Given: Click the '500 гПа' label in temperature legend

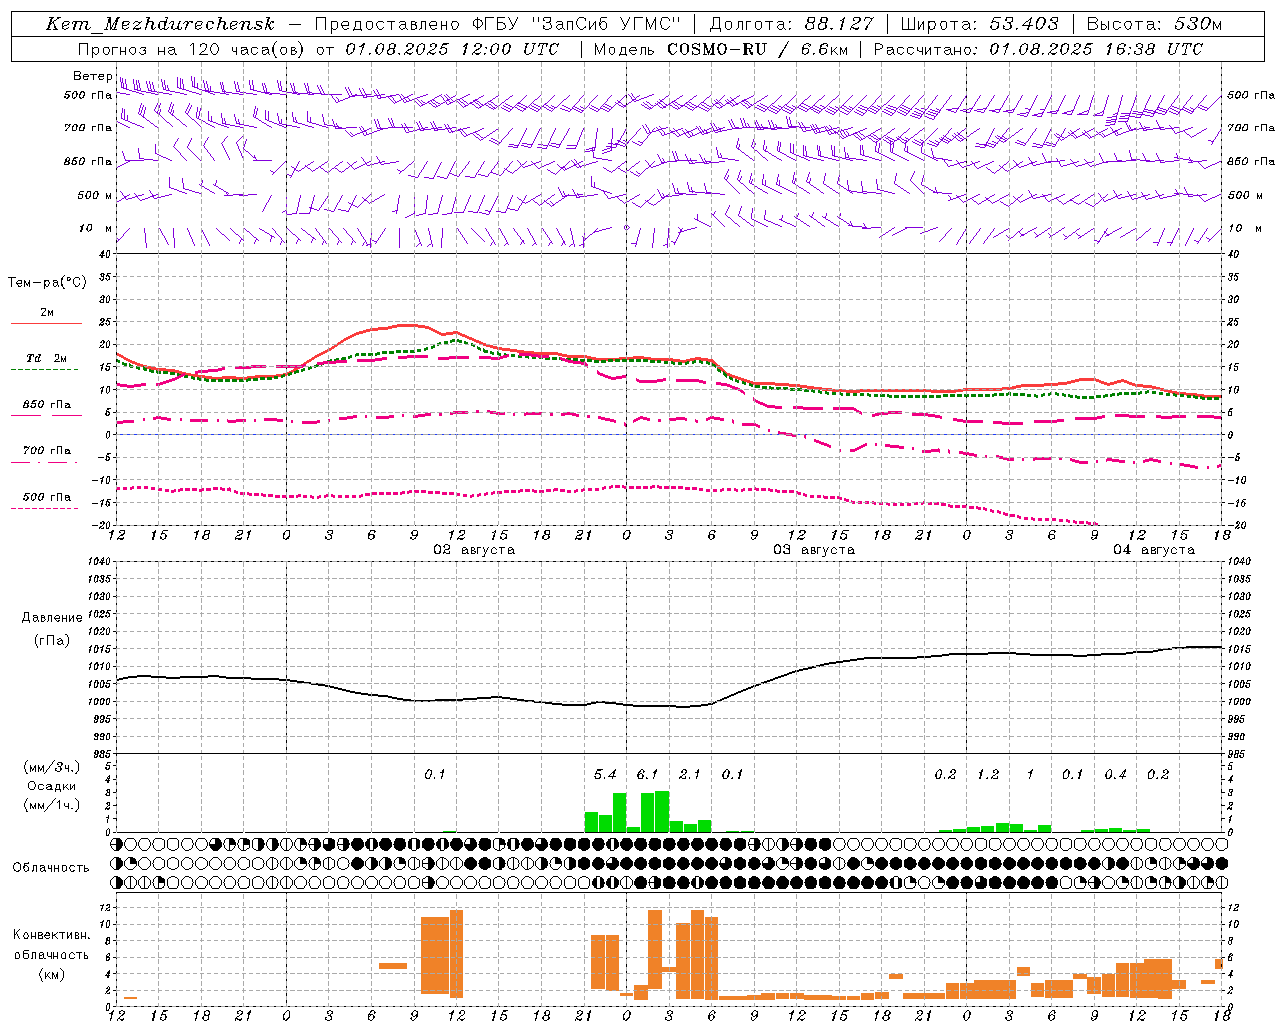Looking at the screenshot, I should [x=46, y=497].
